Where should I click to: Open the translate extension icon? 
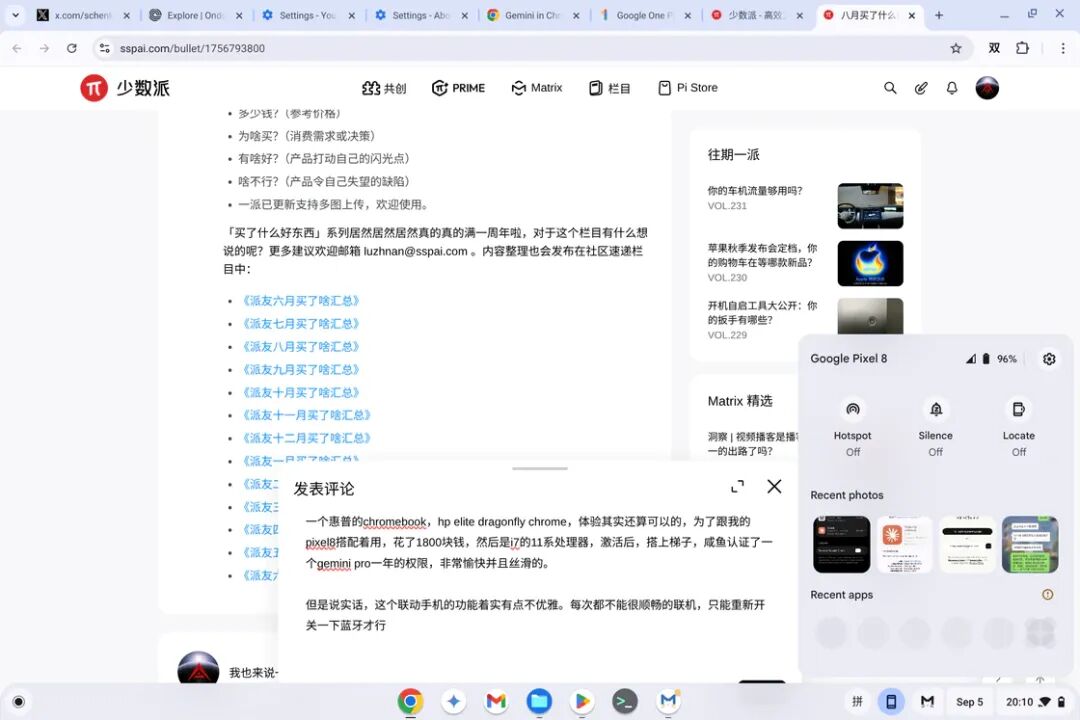click(x=995, y=48)
